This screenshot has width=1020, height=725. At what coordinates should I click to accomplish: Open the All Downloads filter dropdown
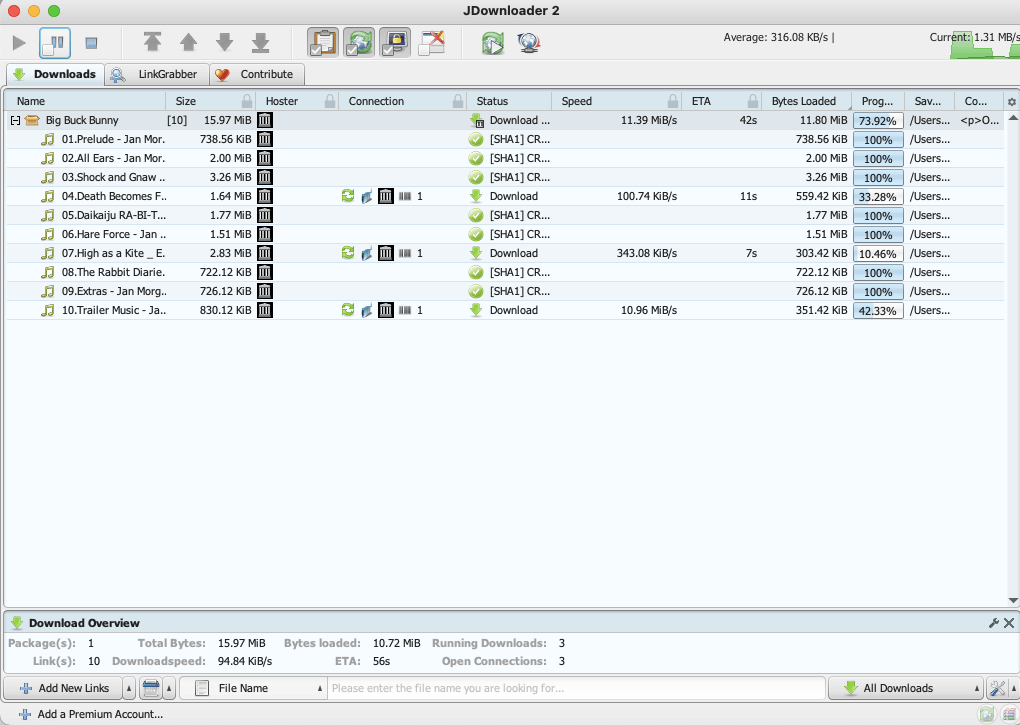point(905,688)
